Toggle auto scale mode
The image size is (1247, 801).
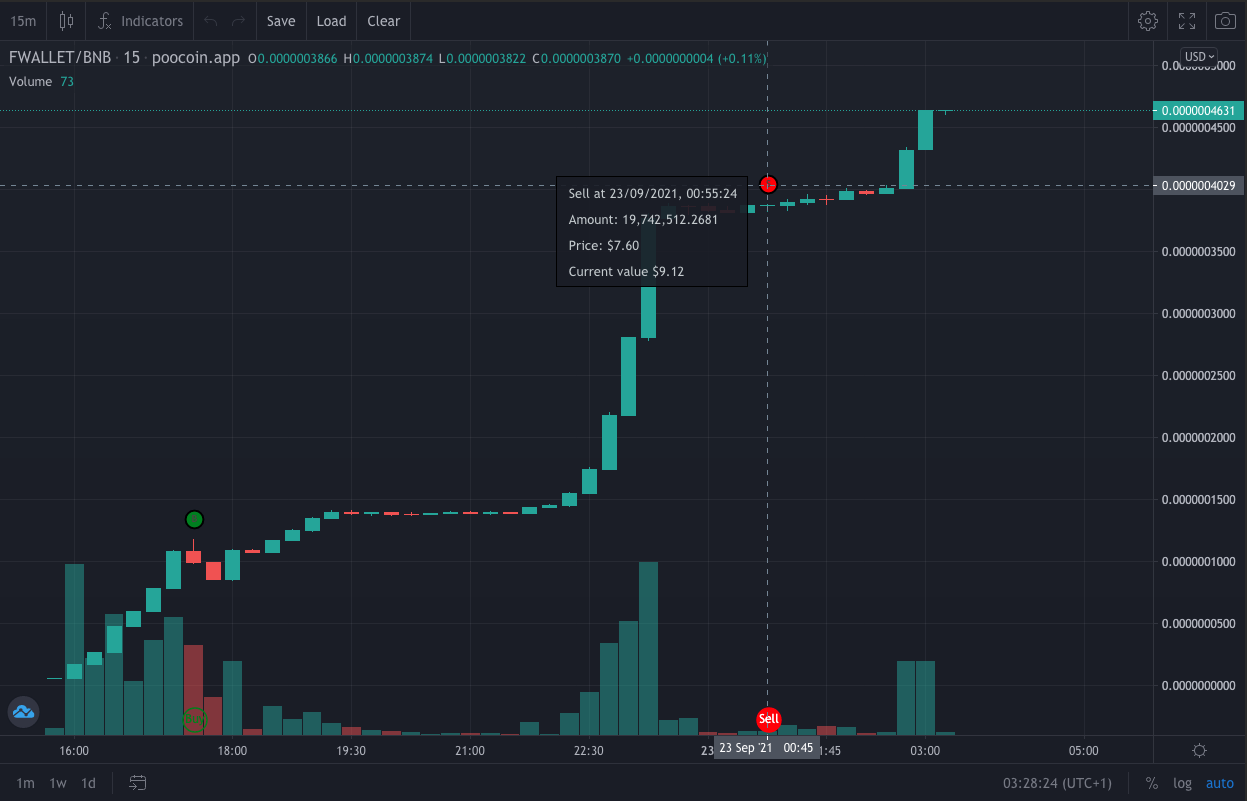point(1220,783)
